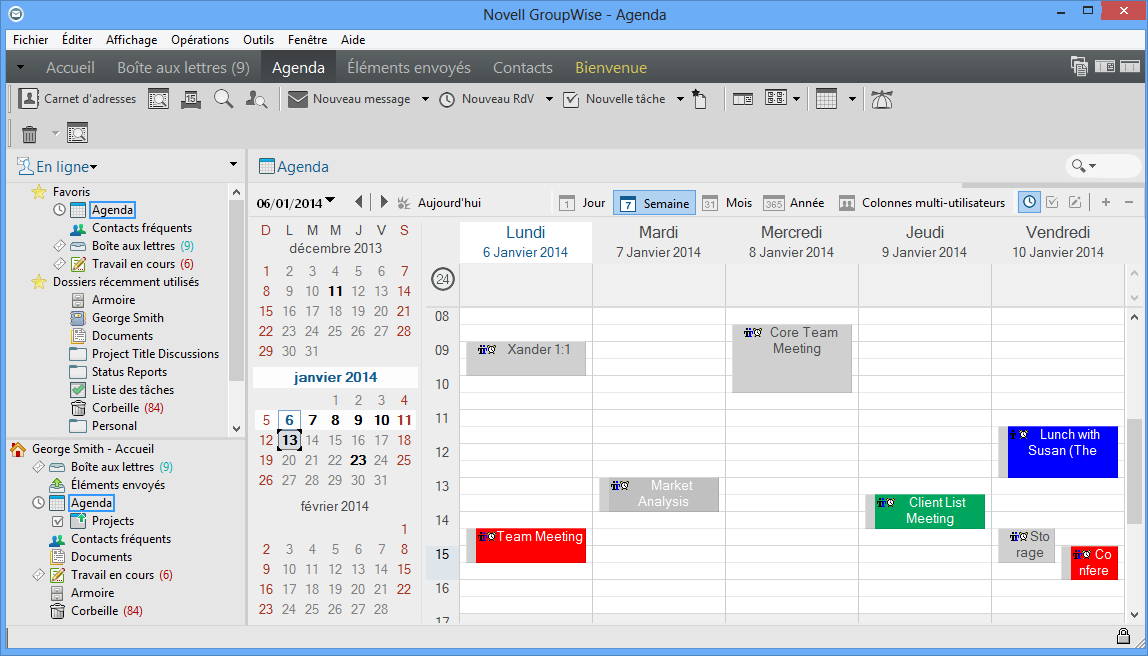Open Corbeille (84) under Favoris section
1148x656 pixels.
coord(117,408)
